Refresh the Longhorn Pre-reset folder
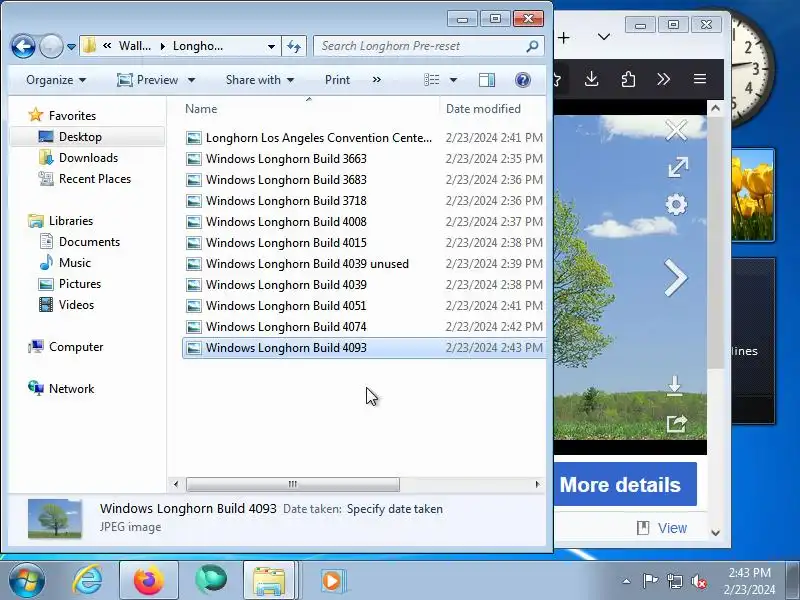The height and width of the screenshot is (600, 800). [x=294, y=46]
